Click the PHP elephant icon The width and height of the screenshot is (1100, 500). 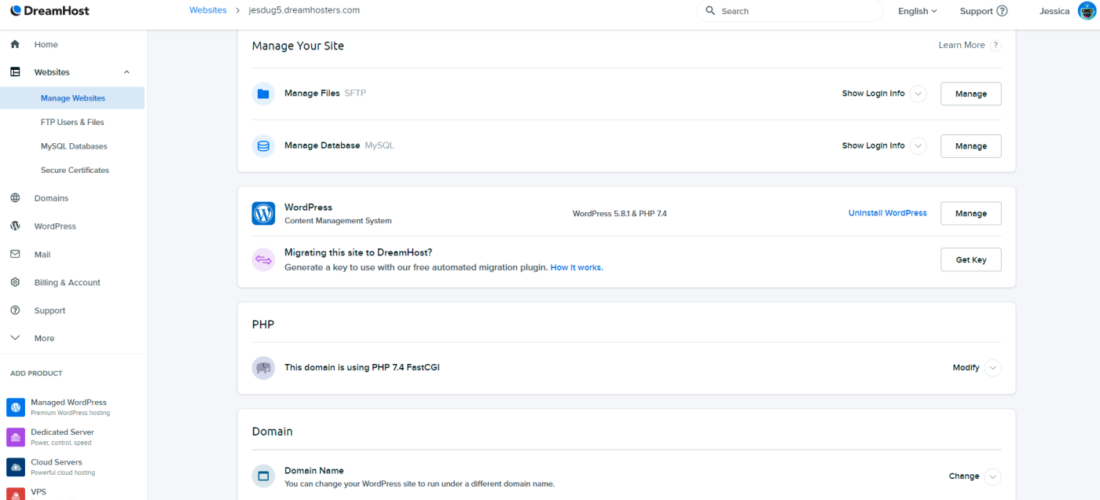[x=263, y=367]
